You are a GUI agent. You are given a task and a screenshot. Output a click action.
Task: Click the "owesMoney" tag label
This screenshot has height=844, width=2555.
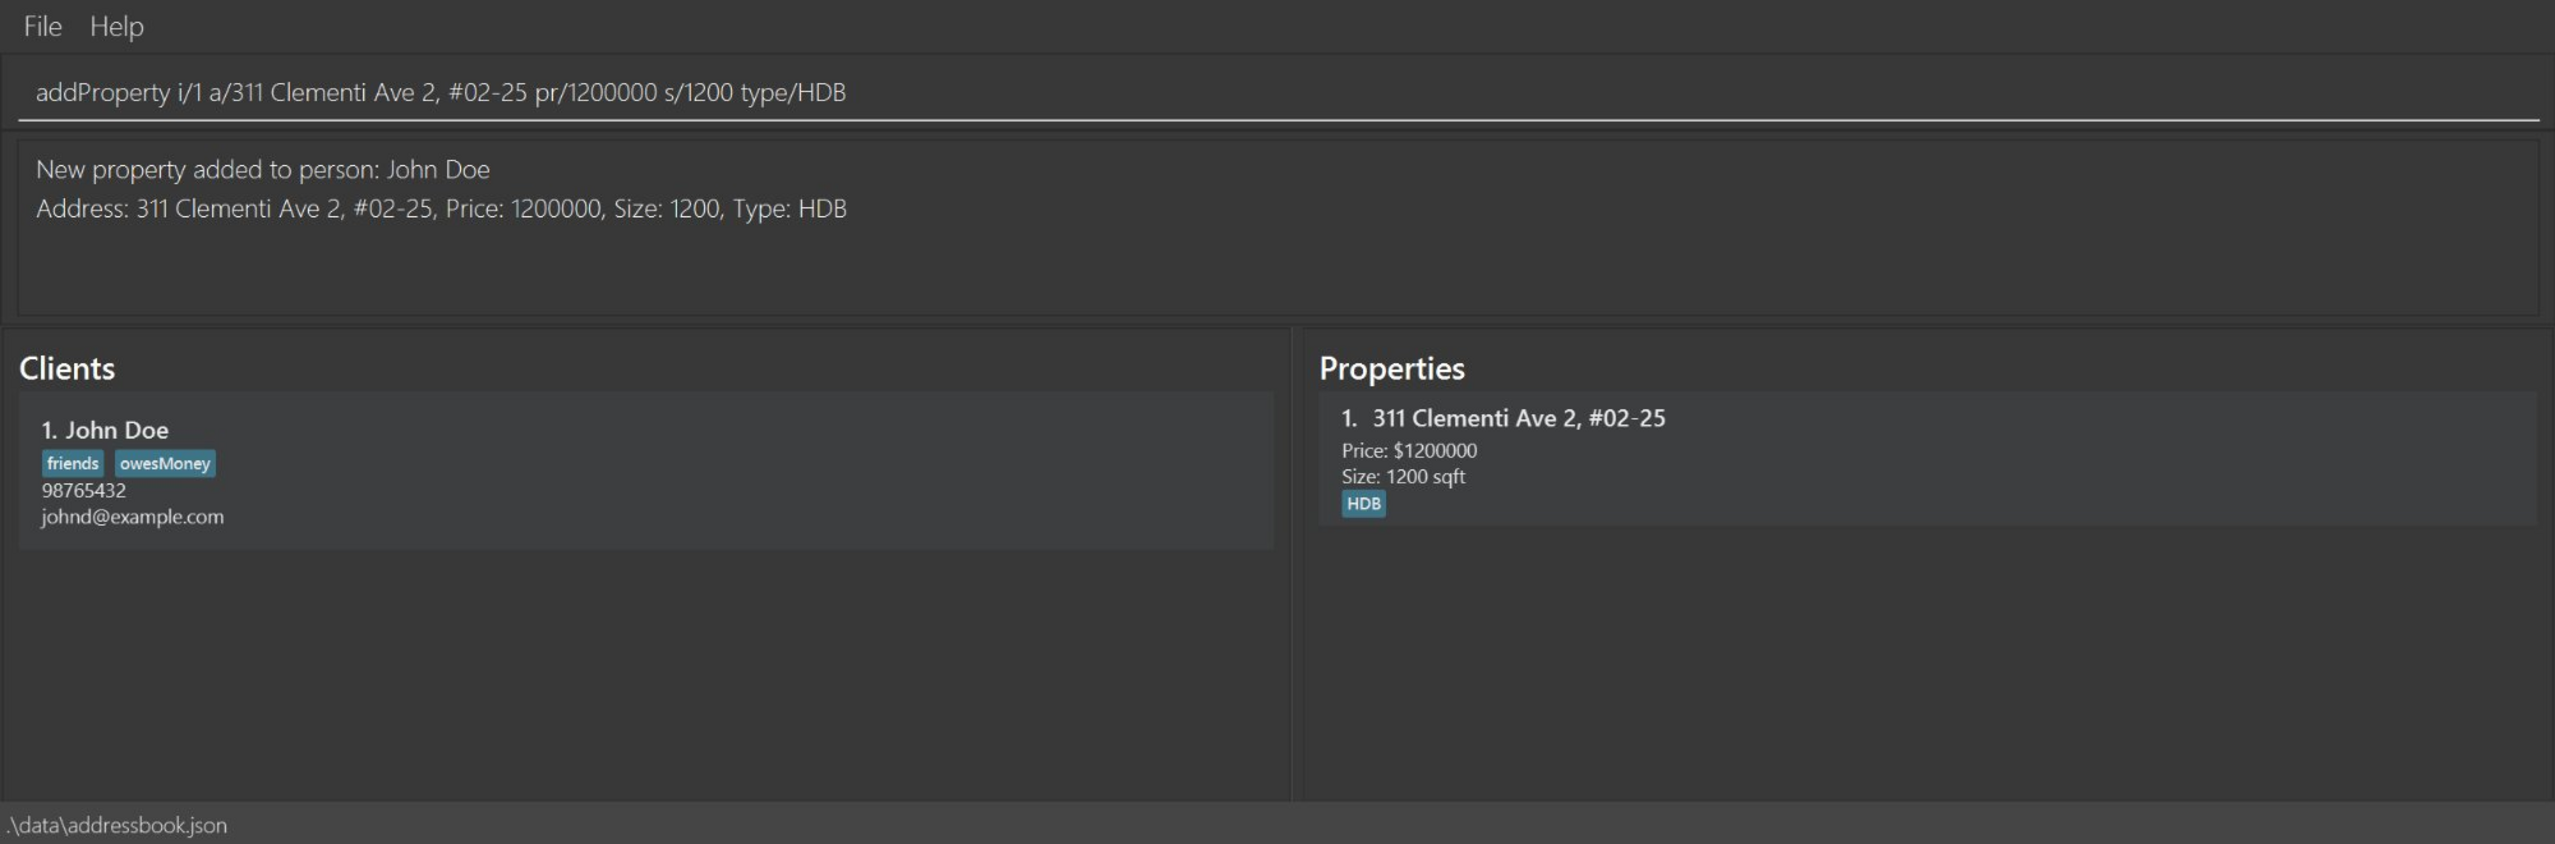[x=165, y=463]
